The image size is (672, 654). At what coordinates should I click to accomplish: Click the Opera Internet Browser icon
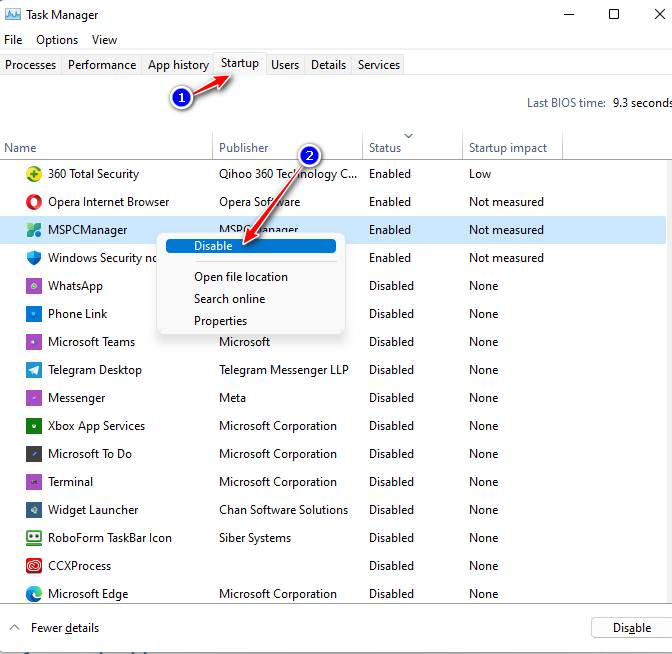[x=34, y=202]
